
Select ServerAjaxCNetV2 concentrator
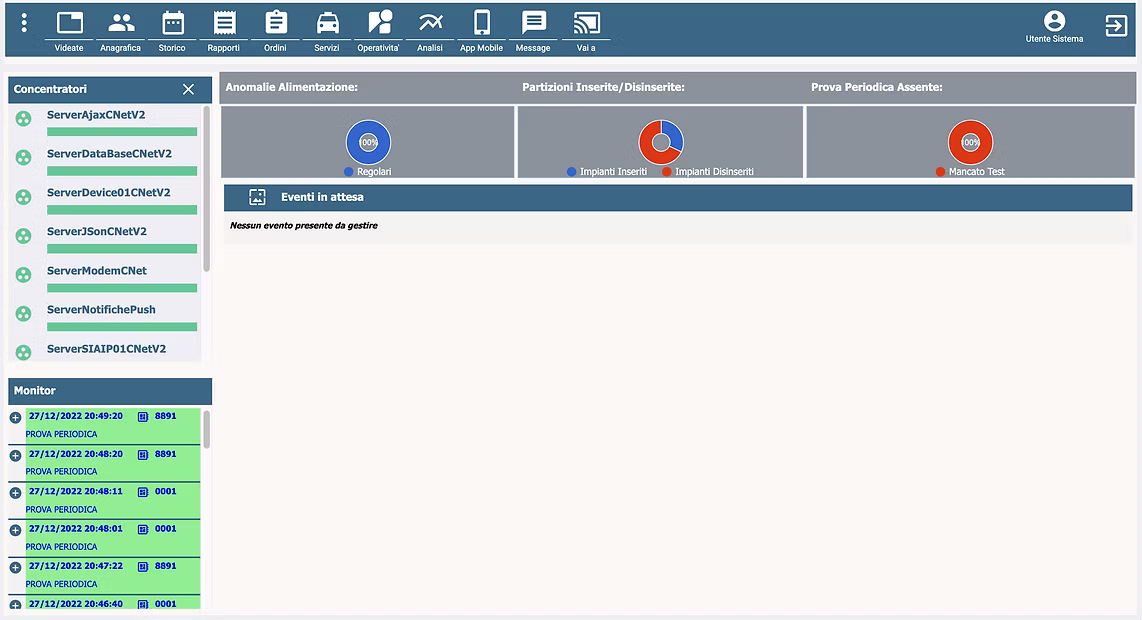(x=96, y=115)
